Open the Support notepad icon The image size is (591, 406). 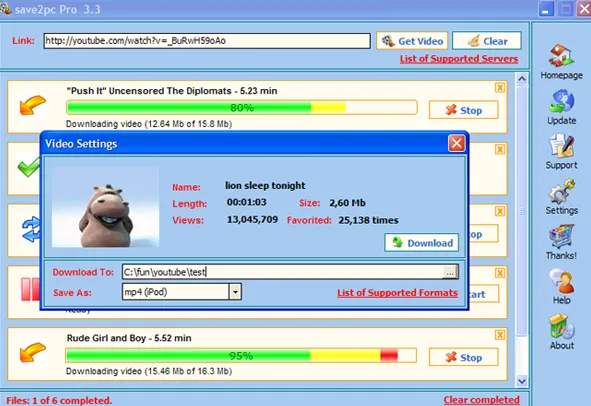(562, 146)
